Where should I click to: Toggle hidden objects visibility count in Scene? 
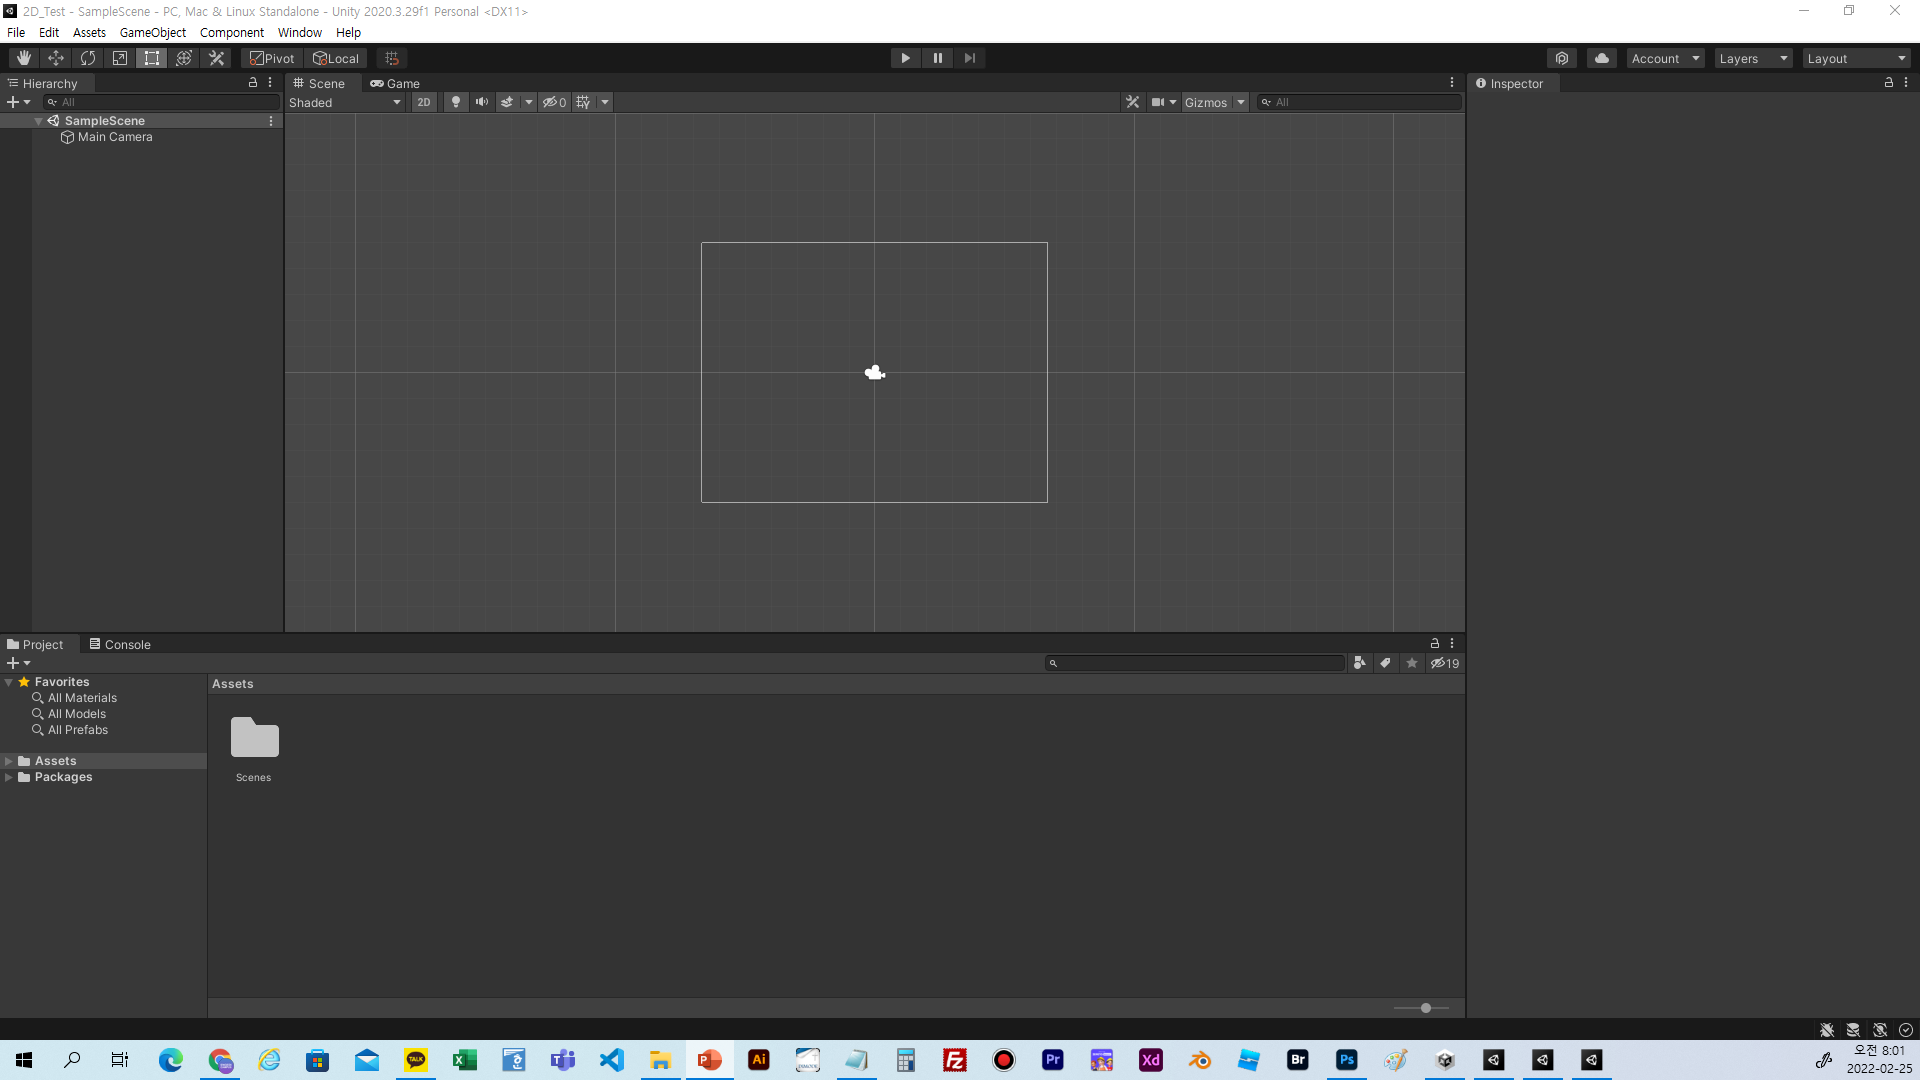point(554,102)
